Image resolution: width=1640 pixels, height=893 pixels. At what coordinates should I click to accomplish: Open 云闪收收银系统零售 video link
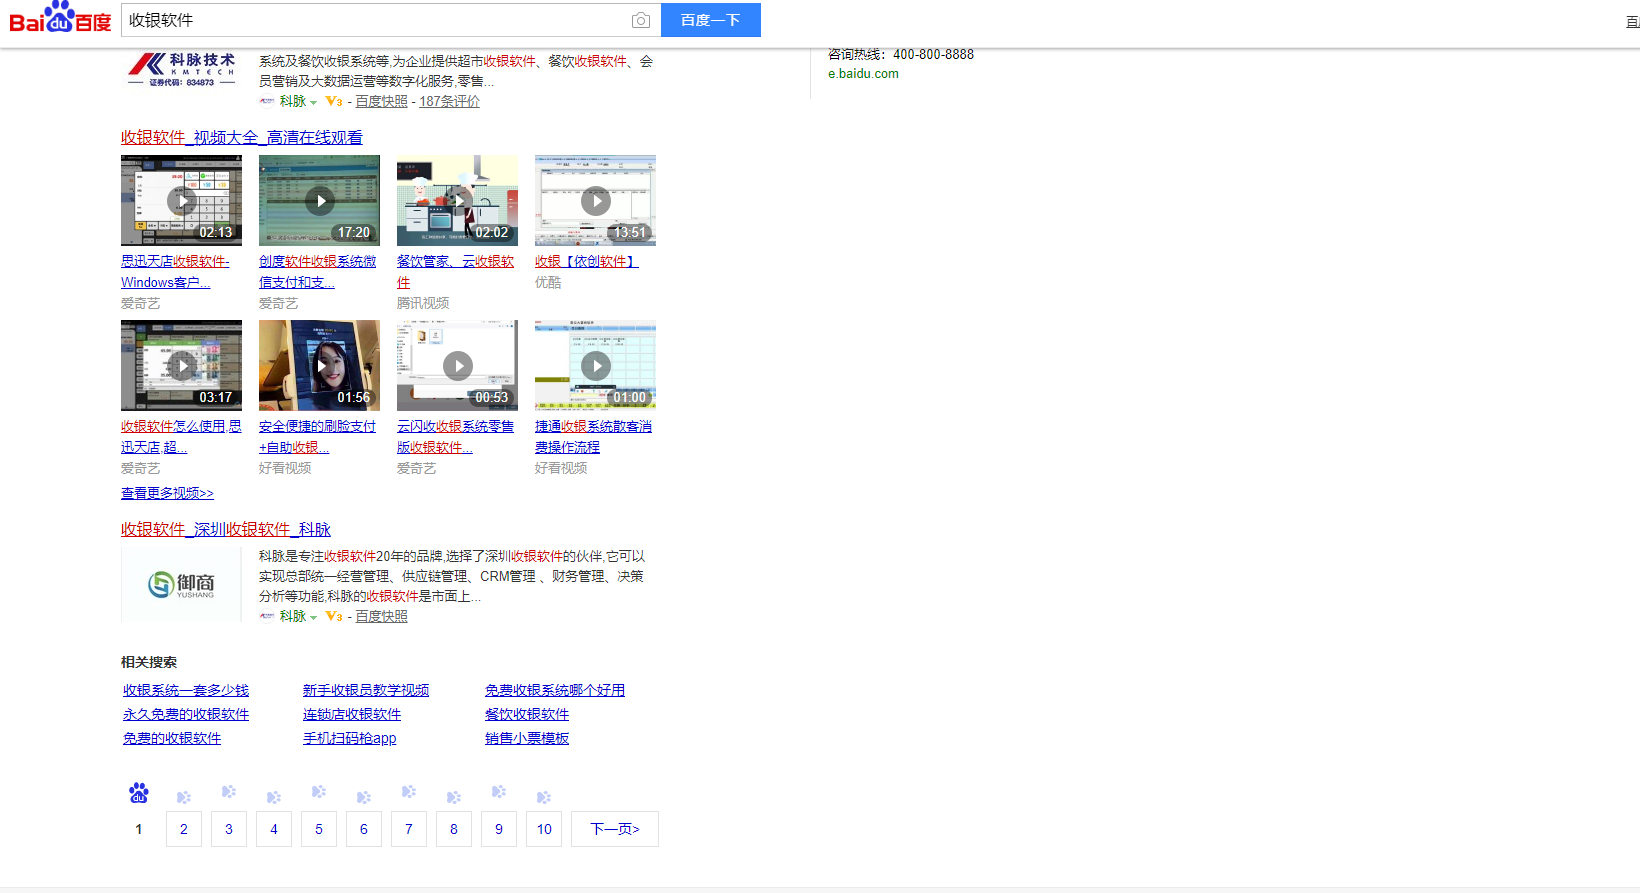(455, 436)
